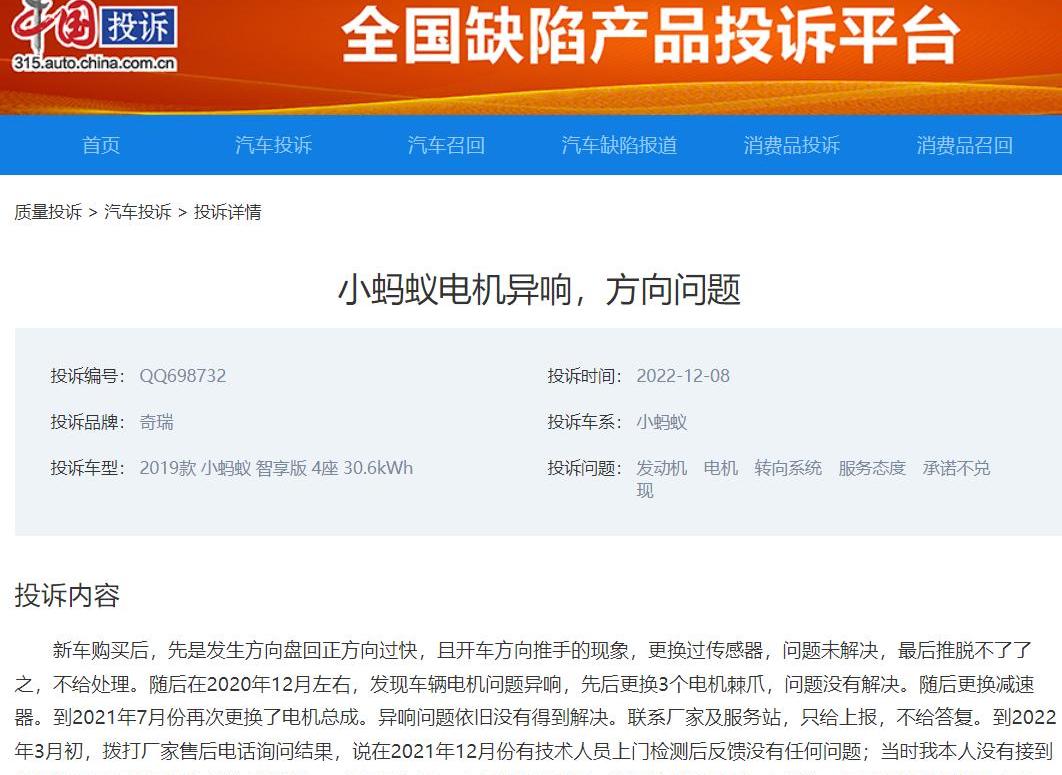Click the brand value 奇瑞
This screenshot has width=1062, height=775.
[156, 422]
